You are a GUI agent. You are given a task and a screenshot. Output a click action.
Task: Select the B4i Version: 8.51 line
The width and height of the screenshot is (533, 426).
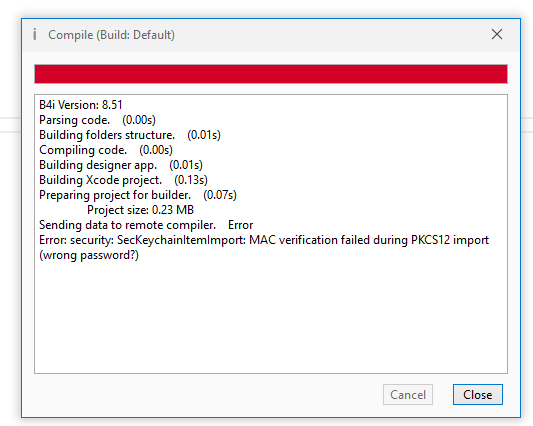(81, 105)
